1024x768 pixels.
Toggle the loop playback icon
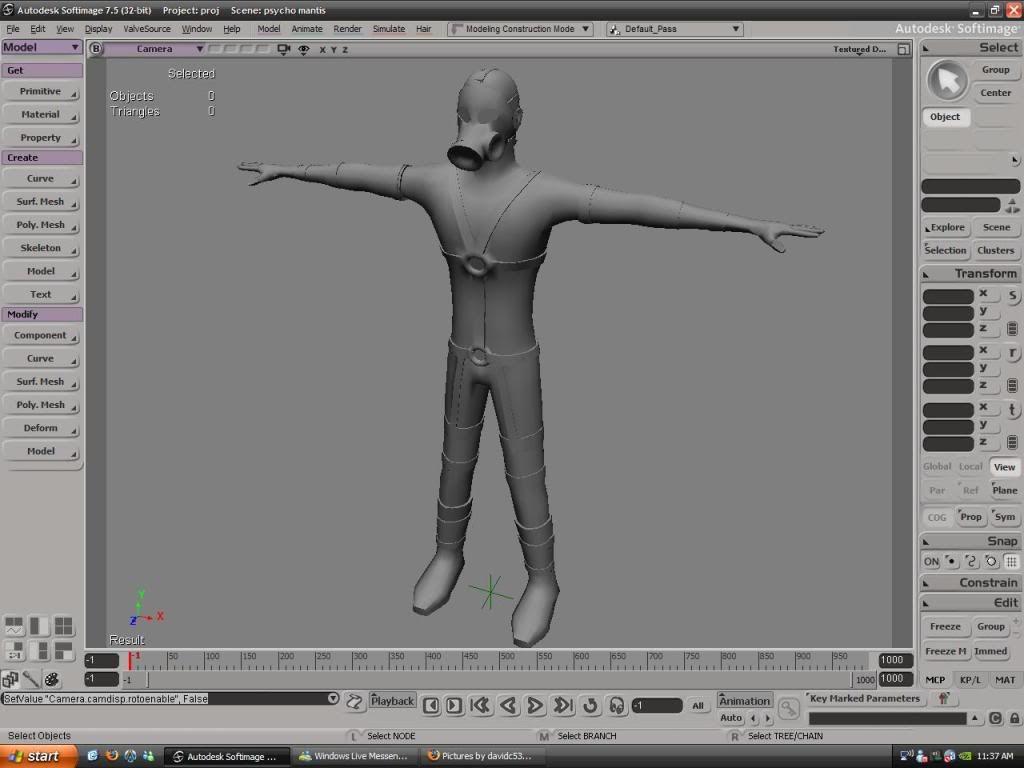[x=590, y=705]
